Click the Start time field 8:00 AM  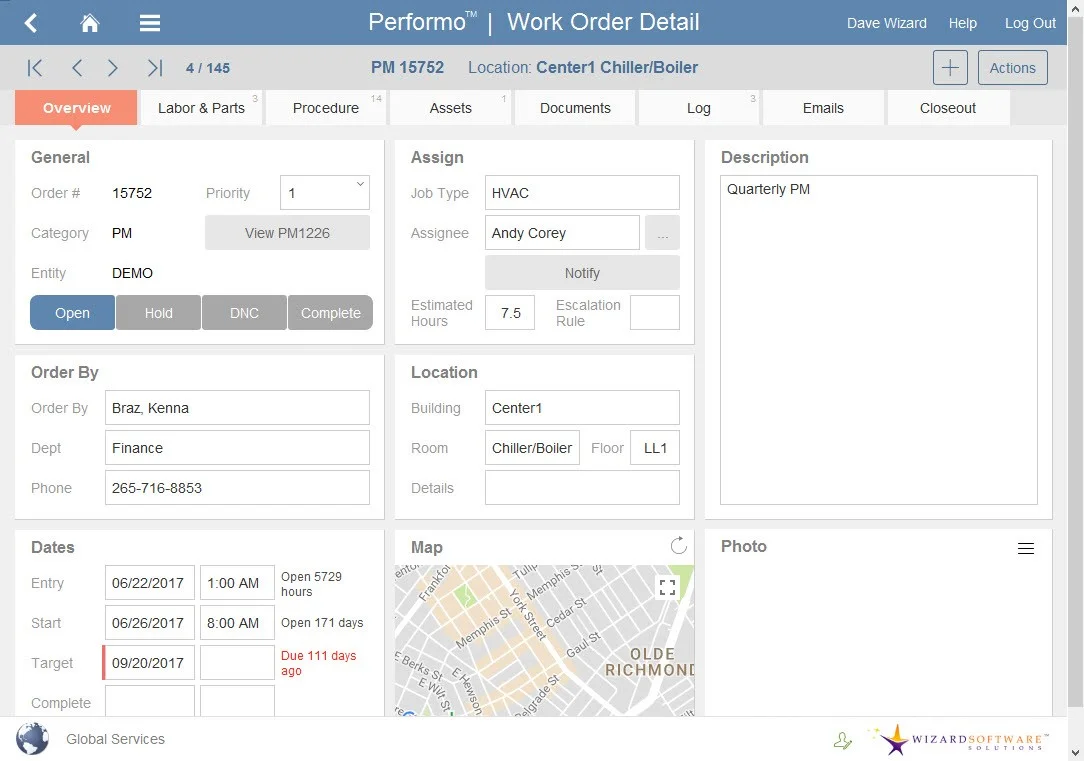click(x=237, y=623)
